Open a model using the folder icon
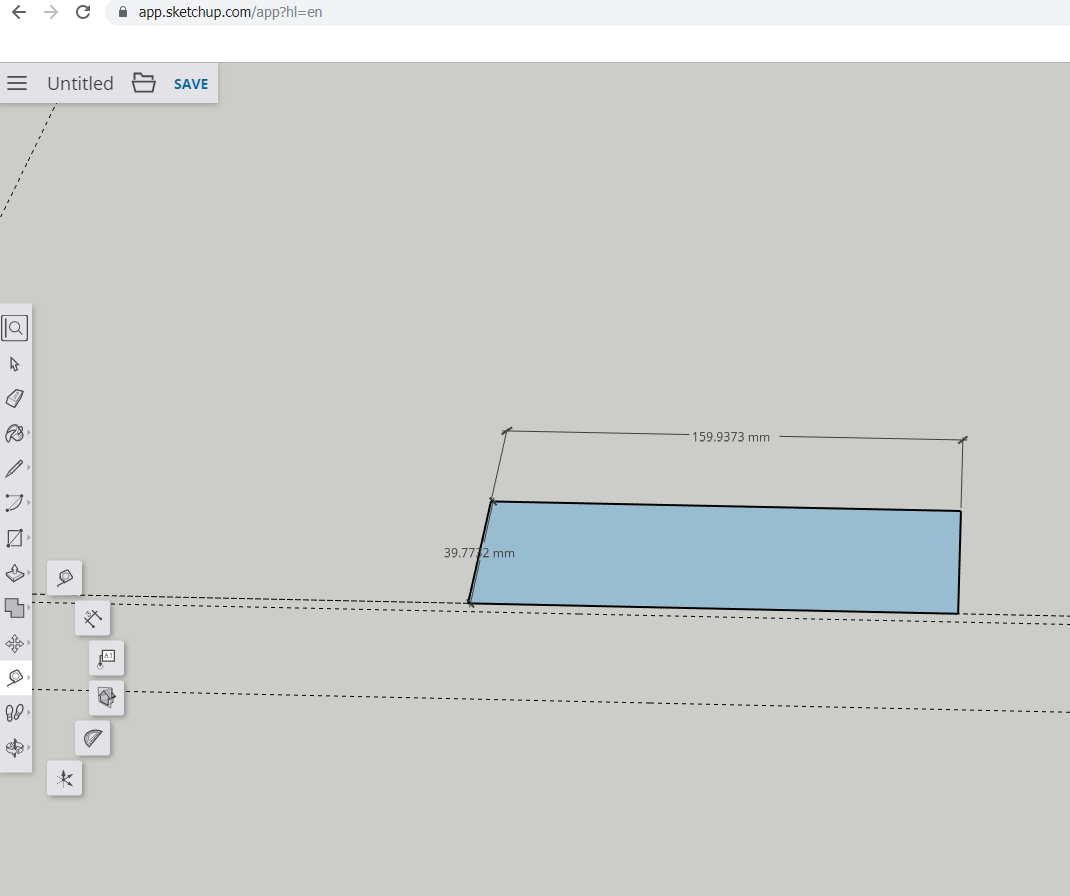The image size is (1070, 896). (x=144, y=83)
